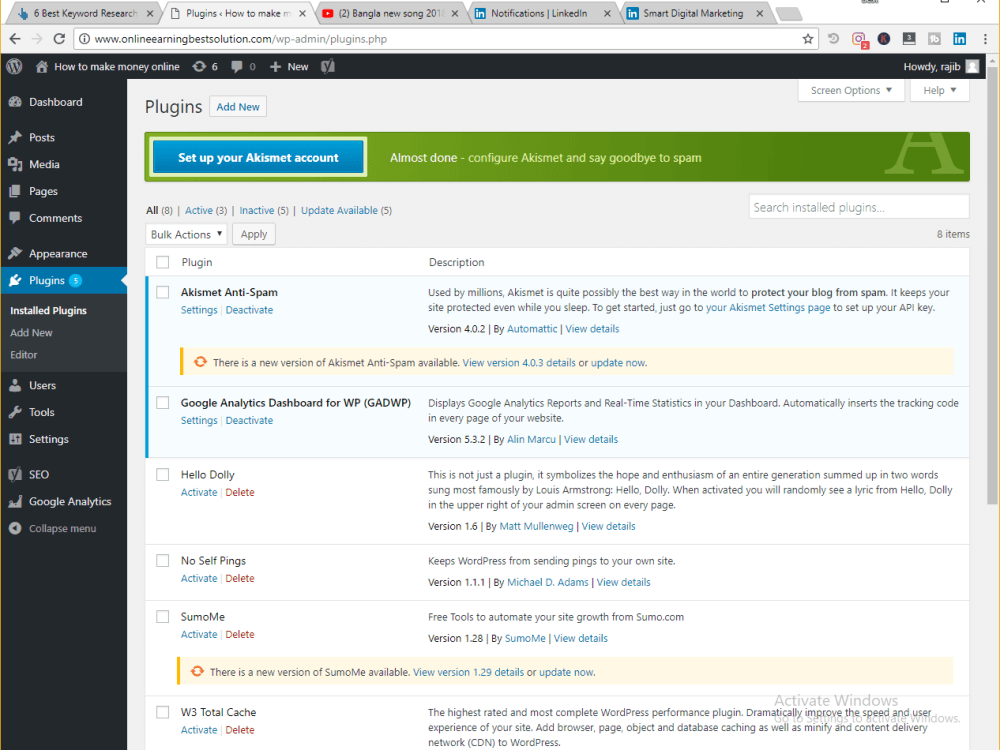The image size is (1000, 750).
Task: Check the Akismet Anti-Spam checkbox
Action: pyautogui.click(x=163, y=292)
